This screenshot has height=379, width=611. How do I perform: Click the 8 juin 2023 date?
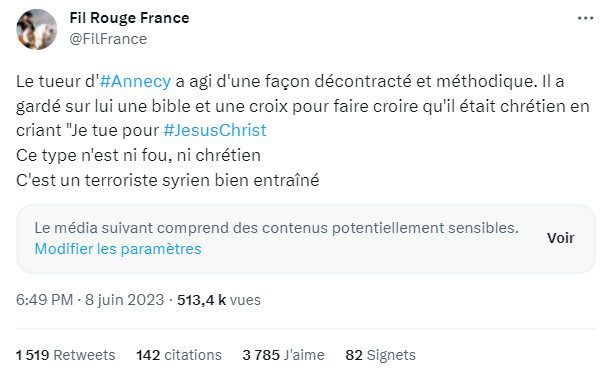coord(125,300)
